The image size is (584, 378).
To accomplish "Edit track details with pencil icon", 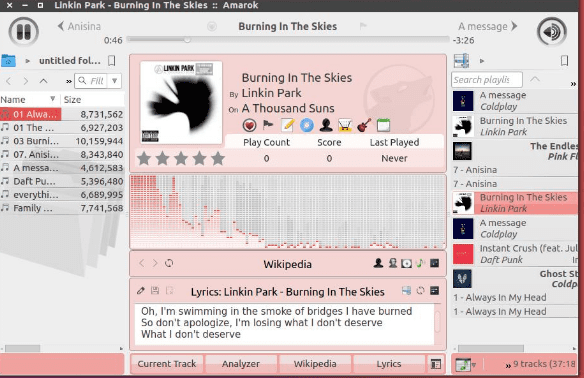I will pos(288,126).
